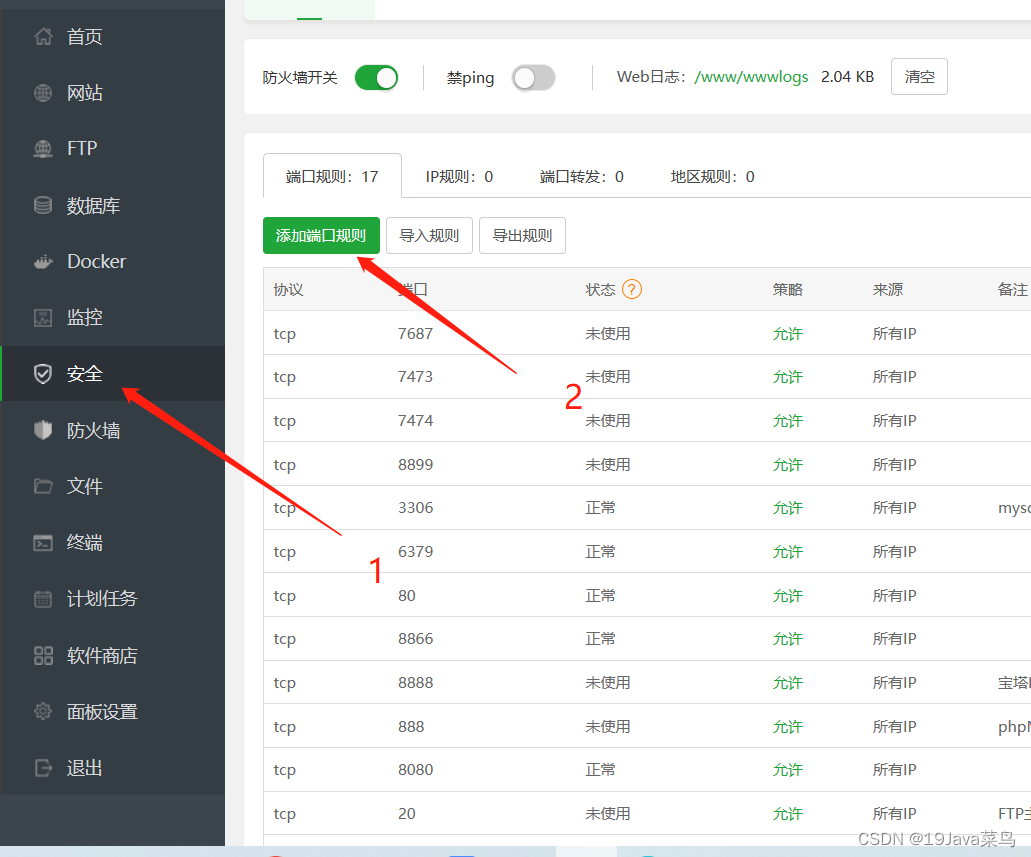Select 软件商店 in the sidebar
The height and width of the screenshot is (857, 1031).
coord(112,655)
